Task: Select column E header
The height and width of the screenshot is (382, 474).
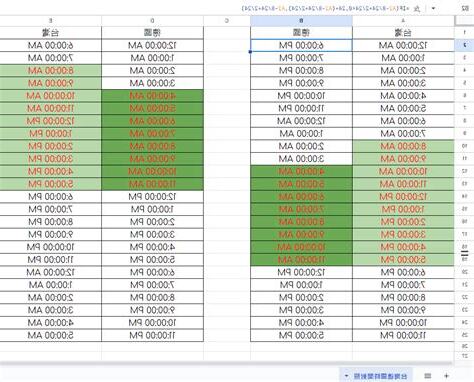Action: click(51, 21)
